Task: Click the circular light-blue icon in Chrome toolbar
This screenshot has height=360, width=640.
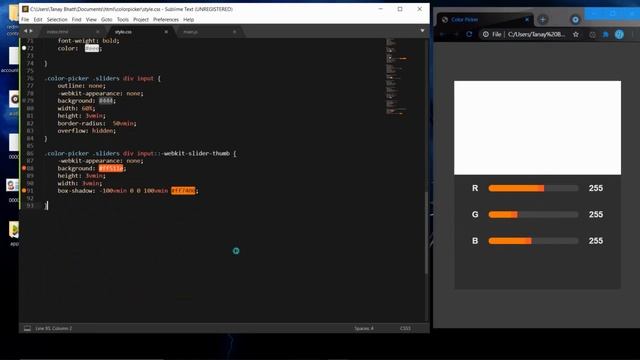Action: click(619, 35)
